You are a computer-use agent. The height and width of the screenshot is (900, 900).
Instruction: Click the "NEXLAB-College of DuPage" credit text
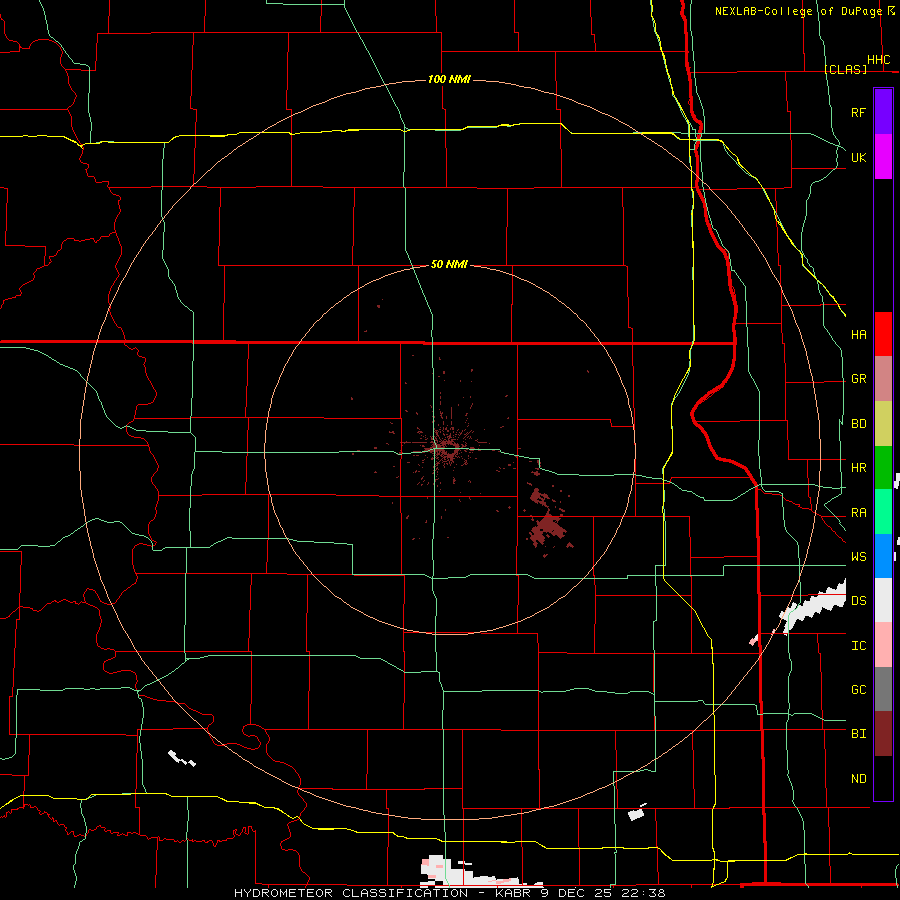pyautogui.click(x=801, y=11)
